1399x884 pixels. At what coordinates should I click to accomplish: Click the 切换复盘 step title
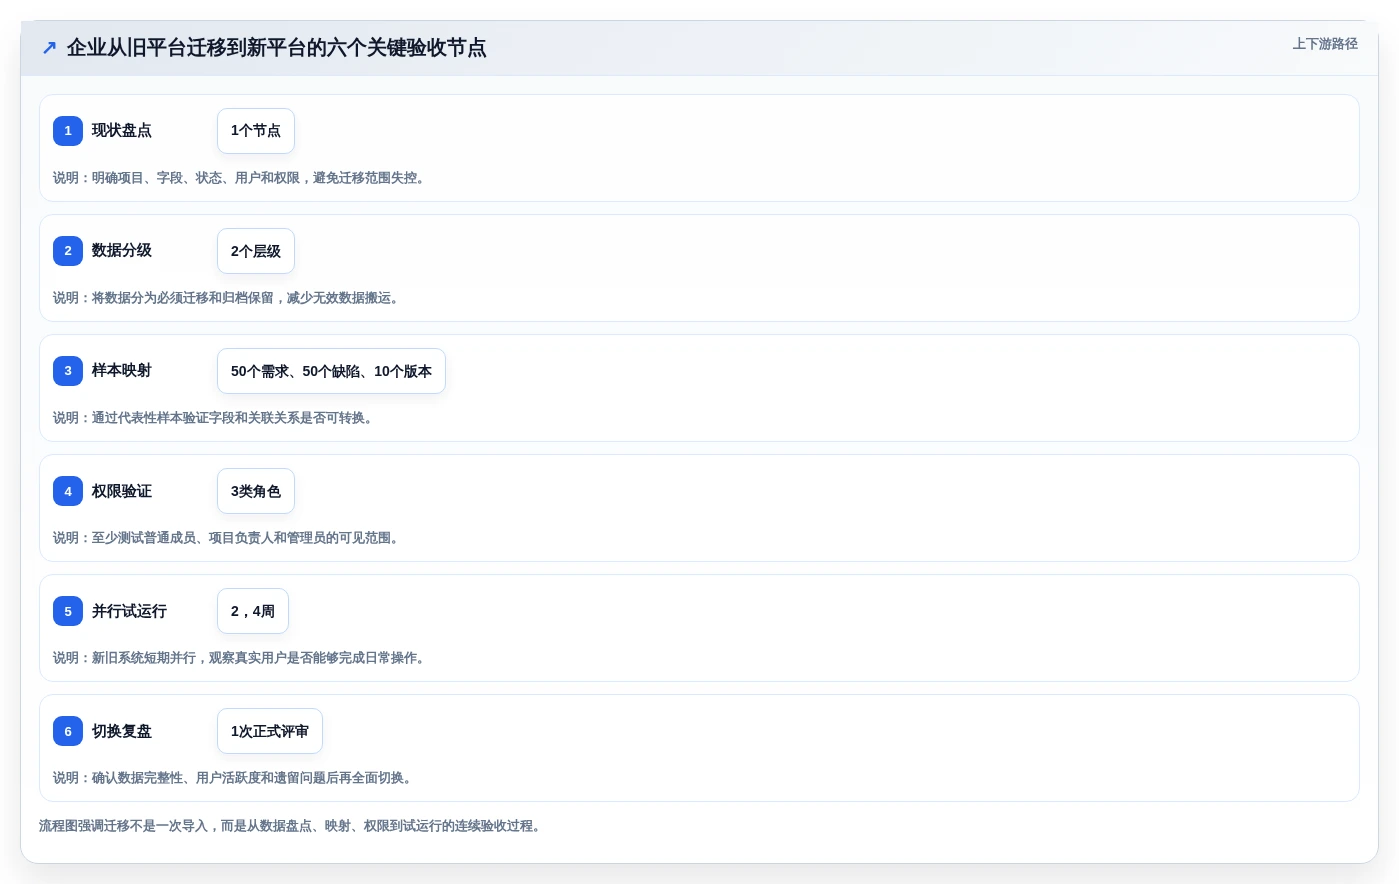pyautogui.click(x=122, y=731)
